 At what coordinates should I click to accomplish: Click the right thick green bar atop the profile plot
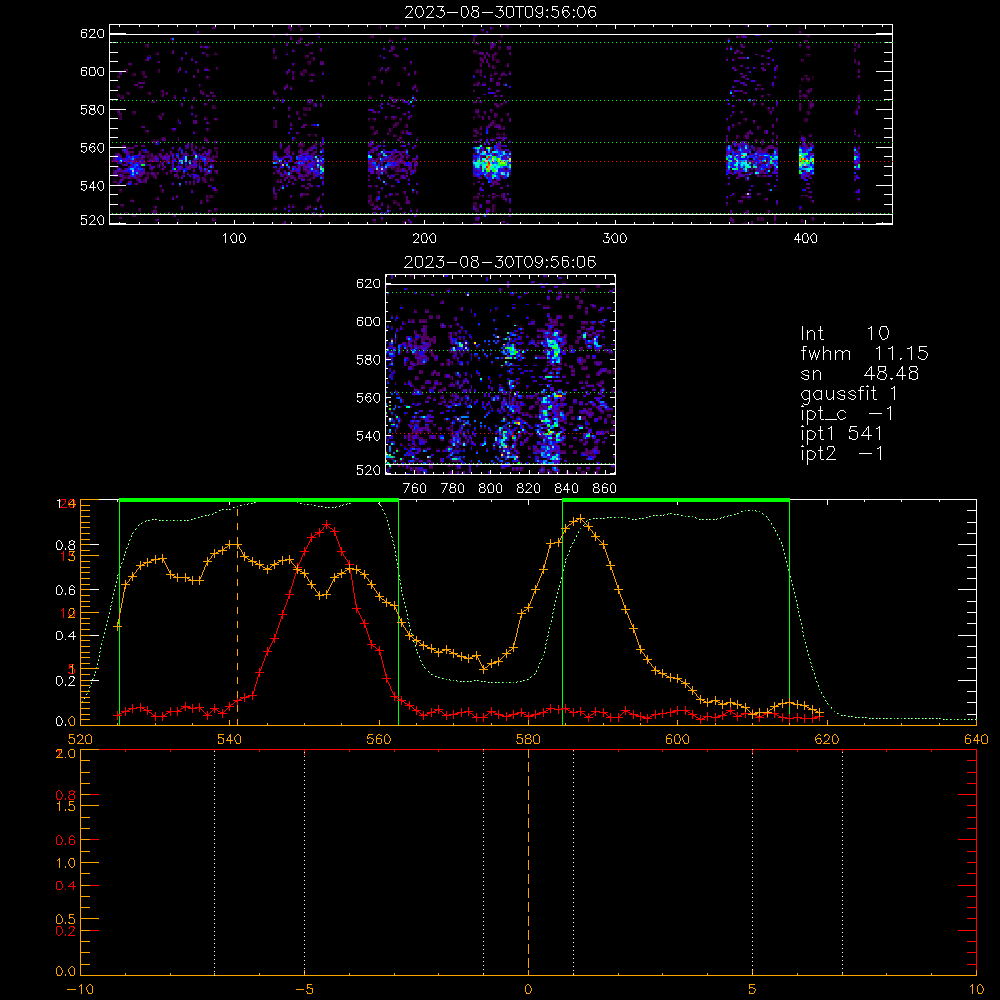coord(676,500)
